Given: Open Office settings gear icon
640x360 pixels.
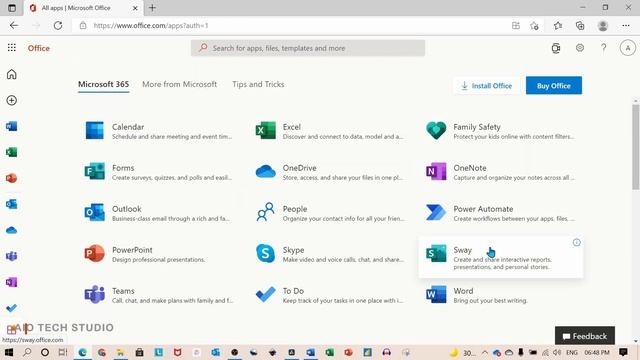Looking at the screenshot, I should [x=580, y=48].
